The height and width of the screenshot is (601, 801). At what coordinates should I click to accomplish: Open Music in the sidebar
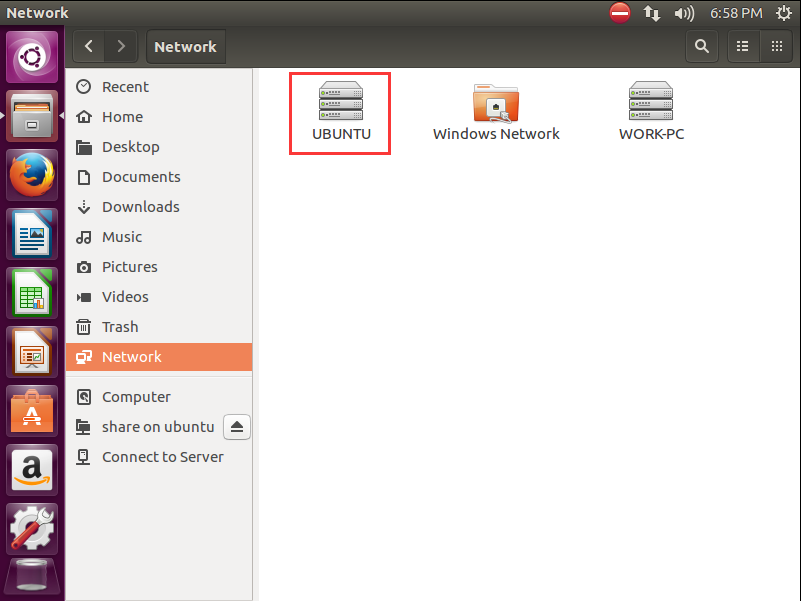pyautogui.click(x=159, y=237)
